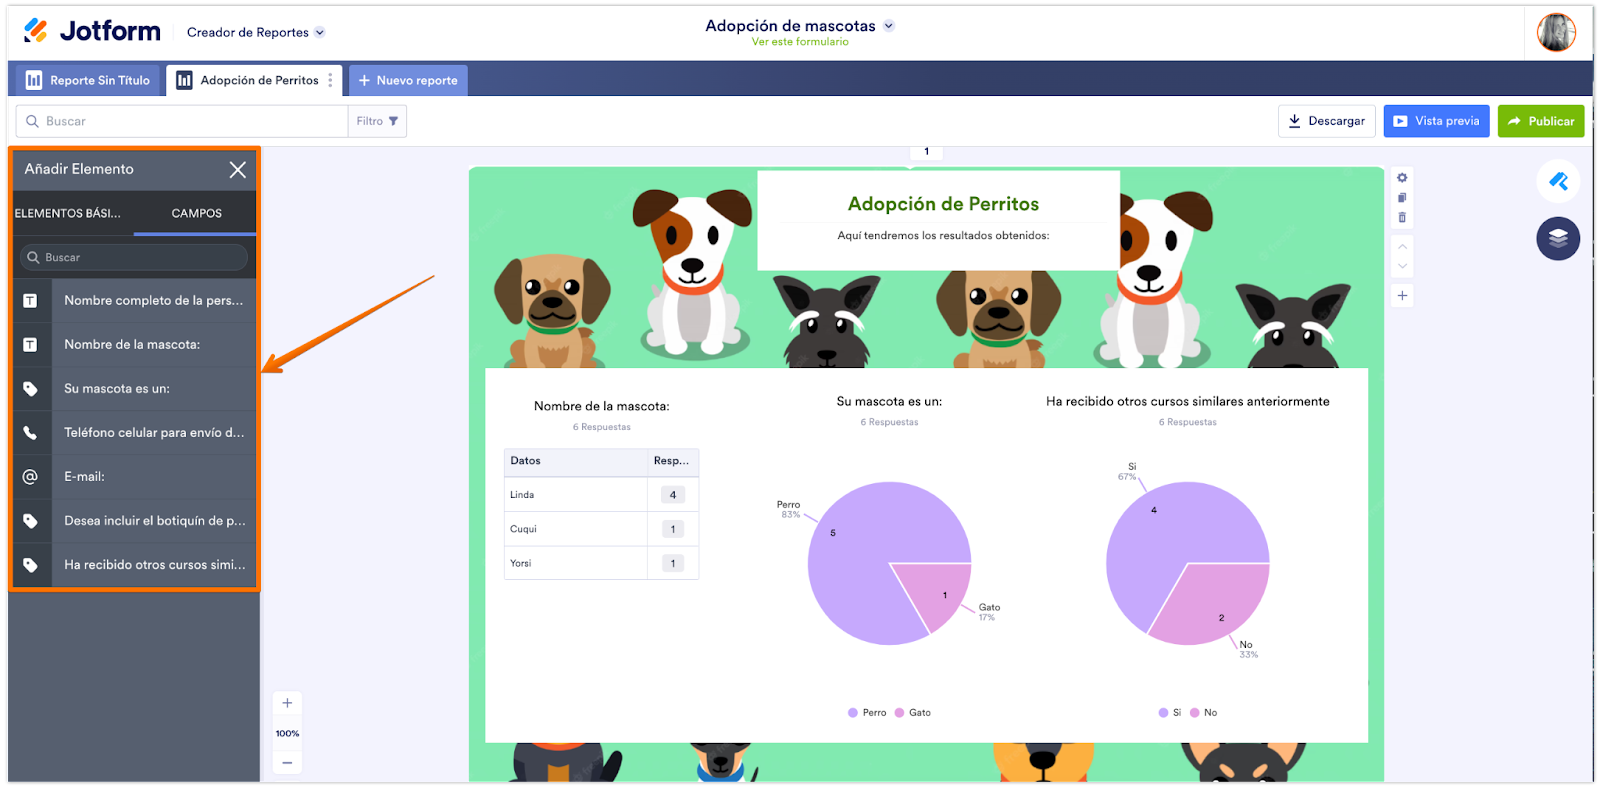Zoom in with the plus control
This screenshot has height=788, width=1600.
tap(287, 703)
